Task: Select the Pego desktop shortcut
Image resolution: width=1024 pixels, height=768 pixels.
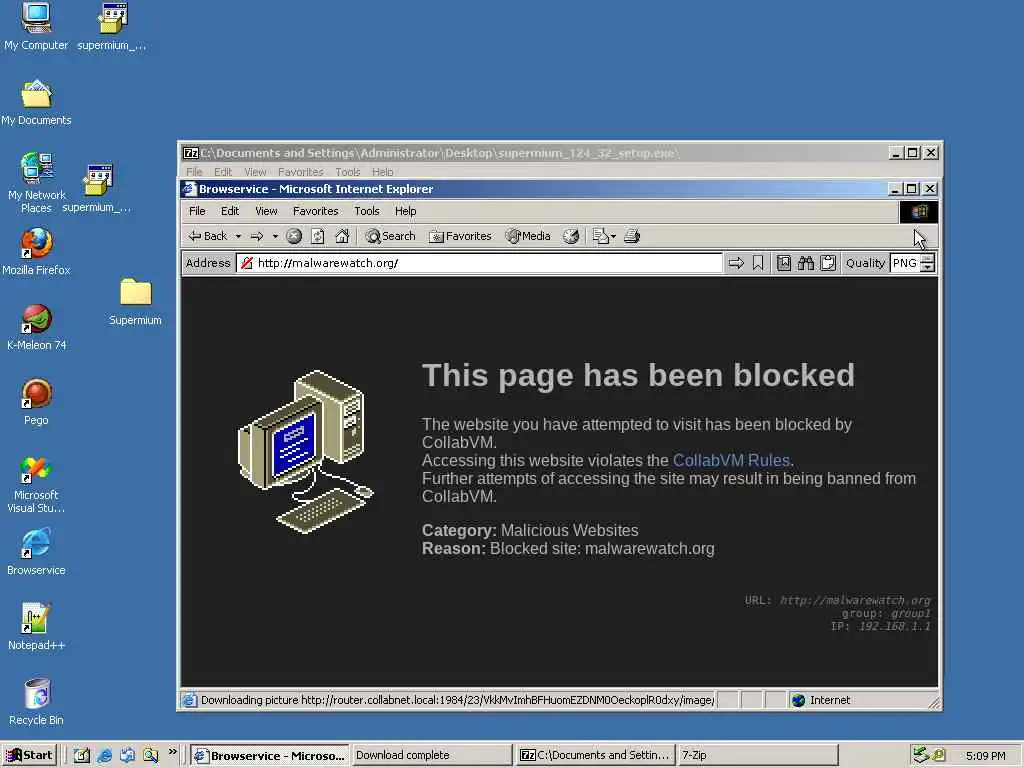Action: click(x=36, y=402)
